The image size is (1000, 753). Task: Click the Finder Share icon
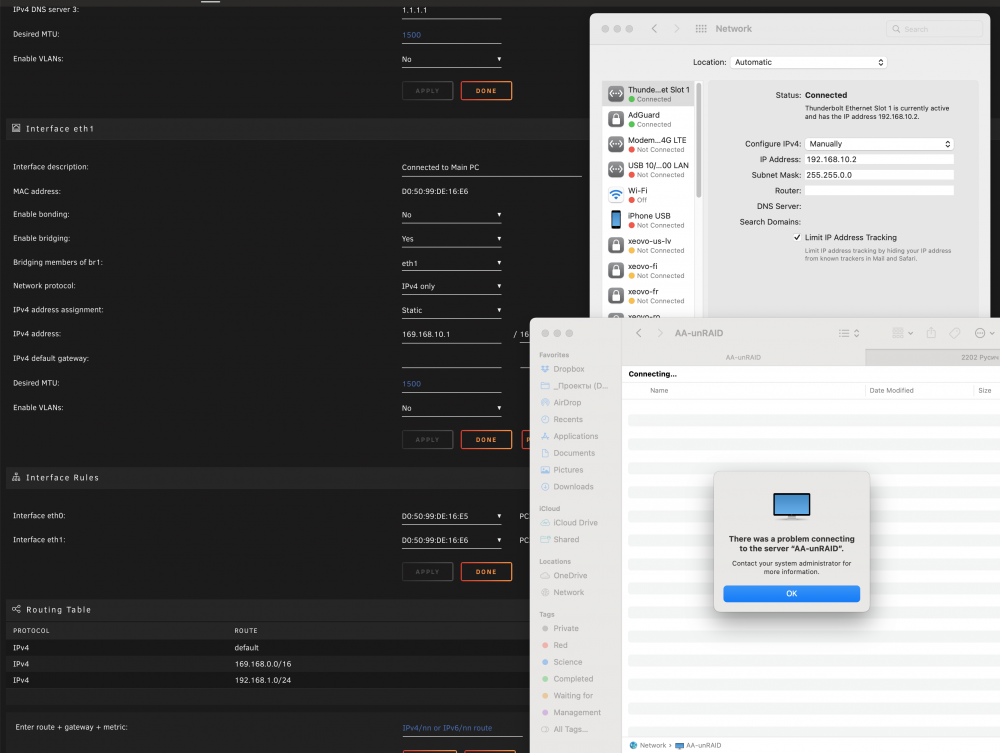point(931,333)
